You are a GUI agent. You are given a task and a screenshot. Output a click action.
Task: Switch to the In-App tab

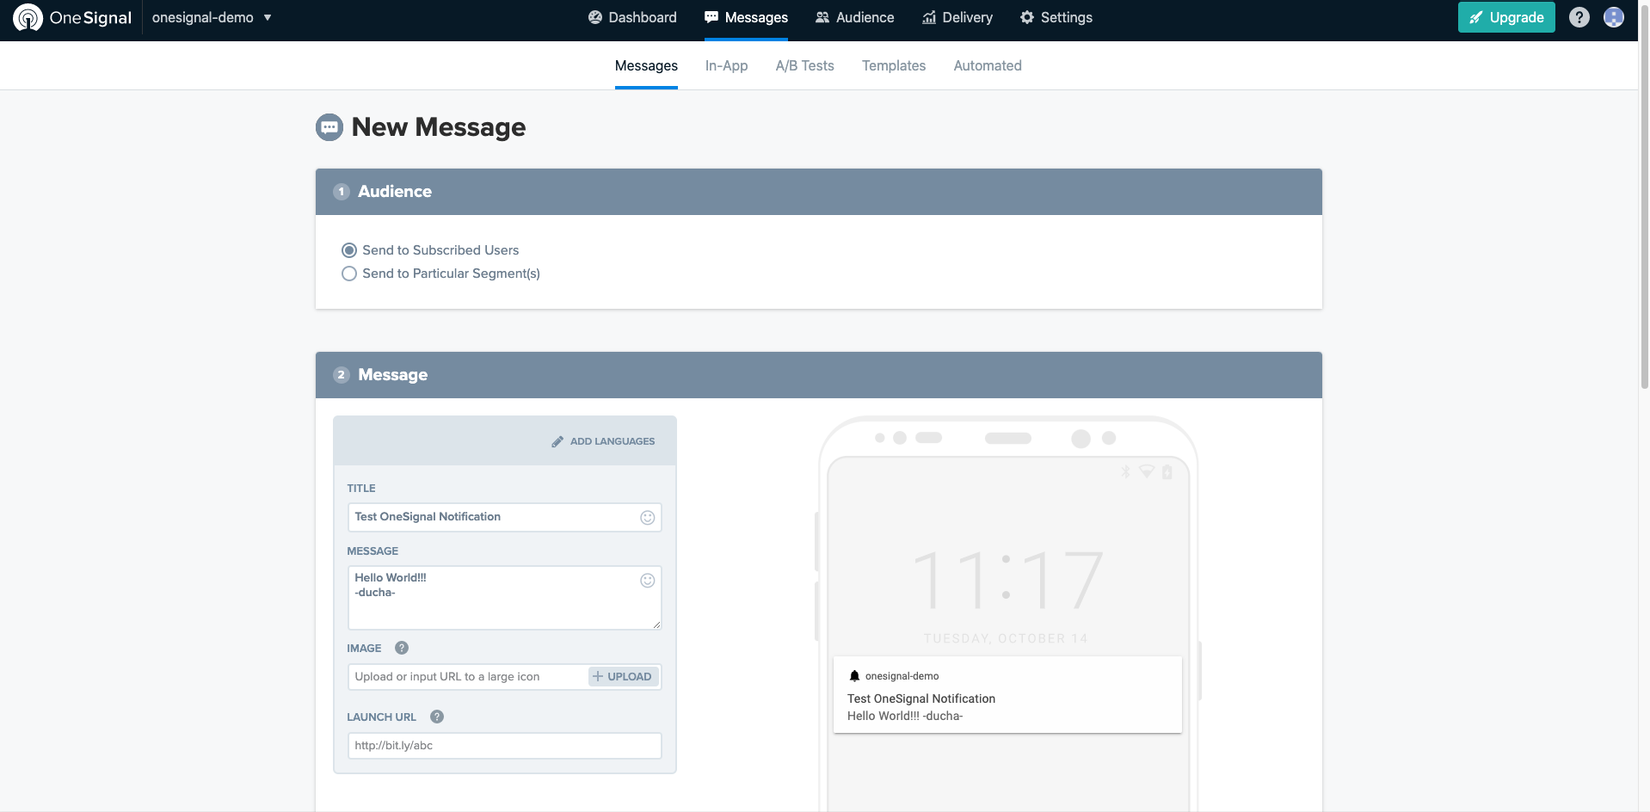(x=726, y=66)
